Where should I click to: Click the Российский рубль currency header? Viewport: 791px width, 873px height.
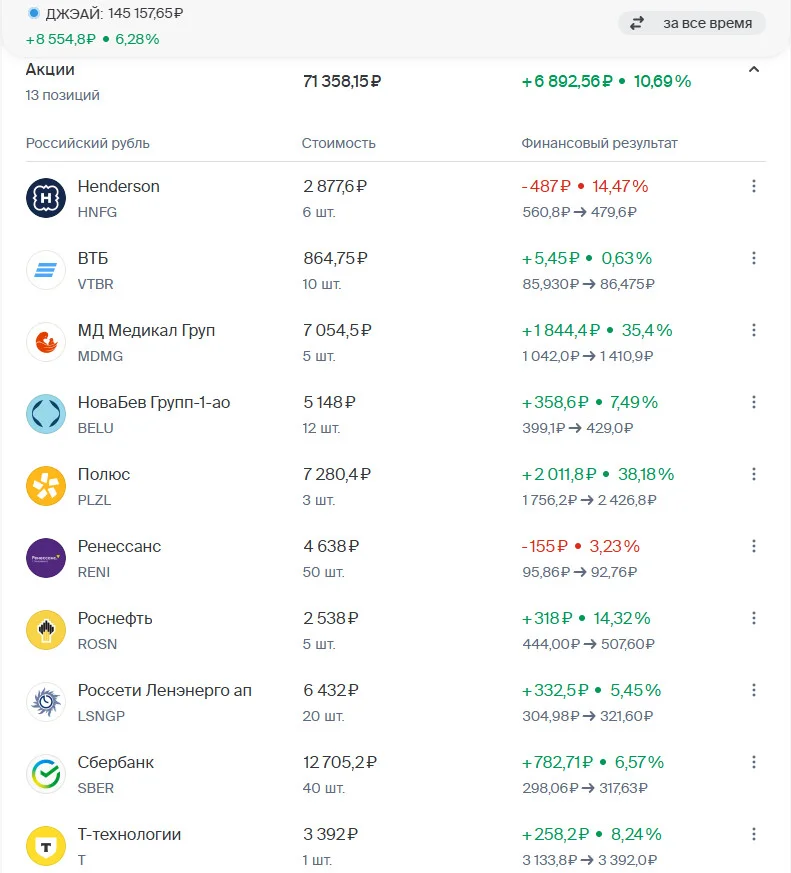pyautogui.click(x=87, y=143)
